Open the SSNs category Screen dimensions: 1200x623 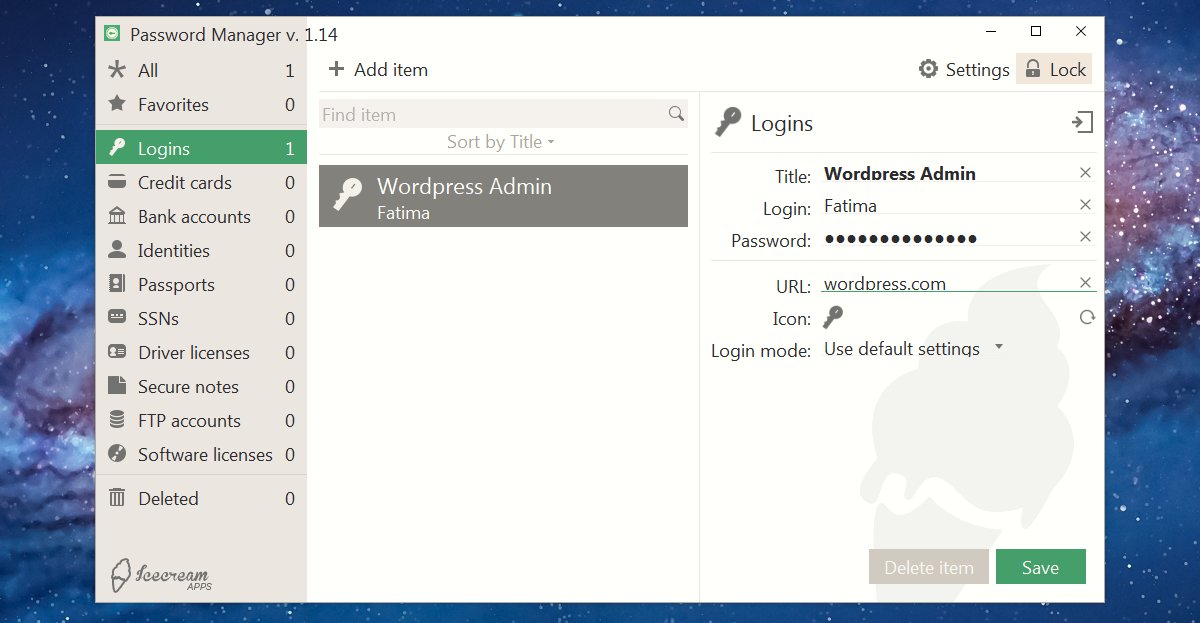[201, 319]
